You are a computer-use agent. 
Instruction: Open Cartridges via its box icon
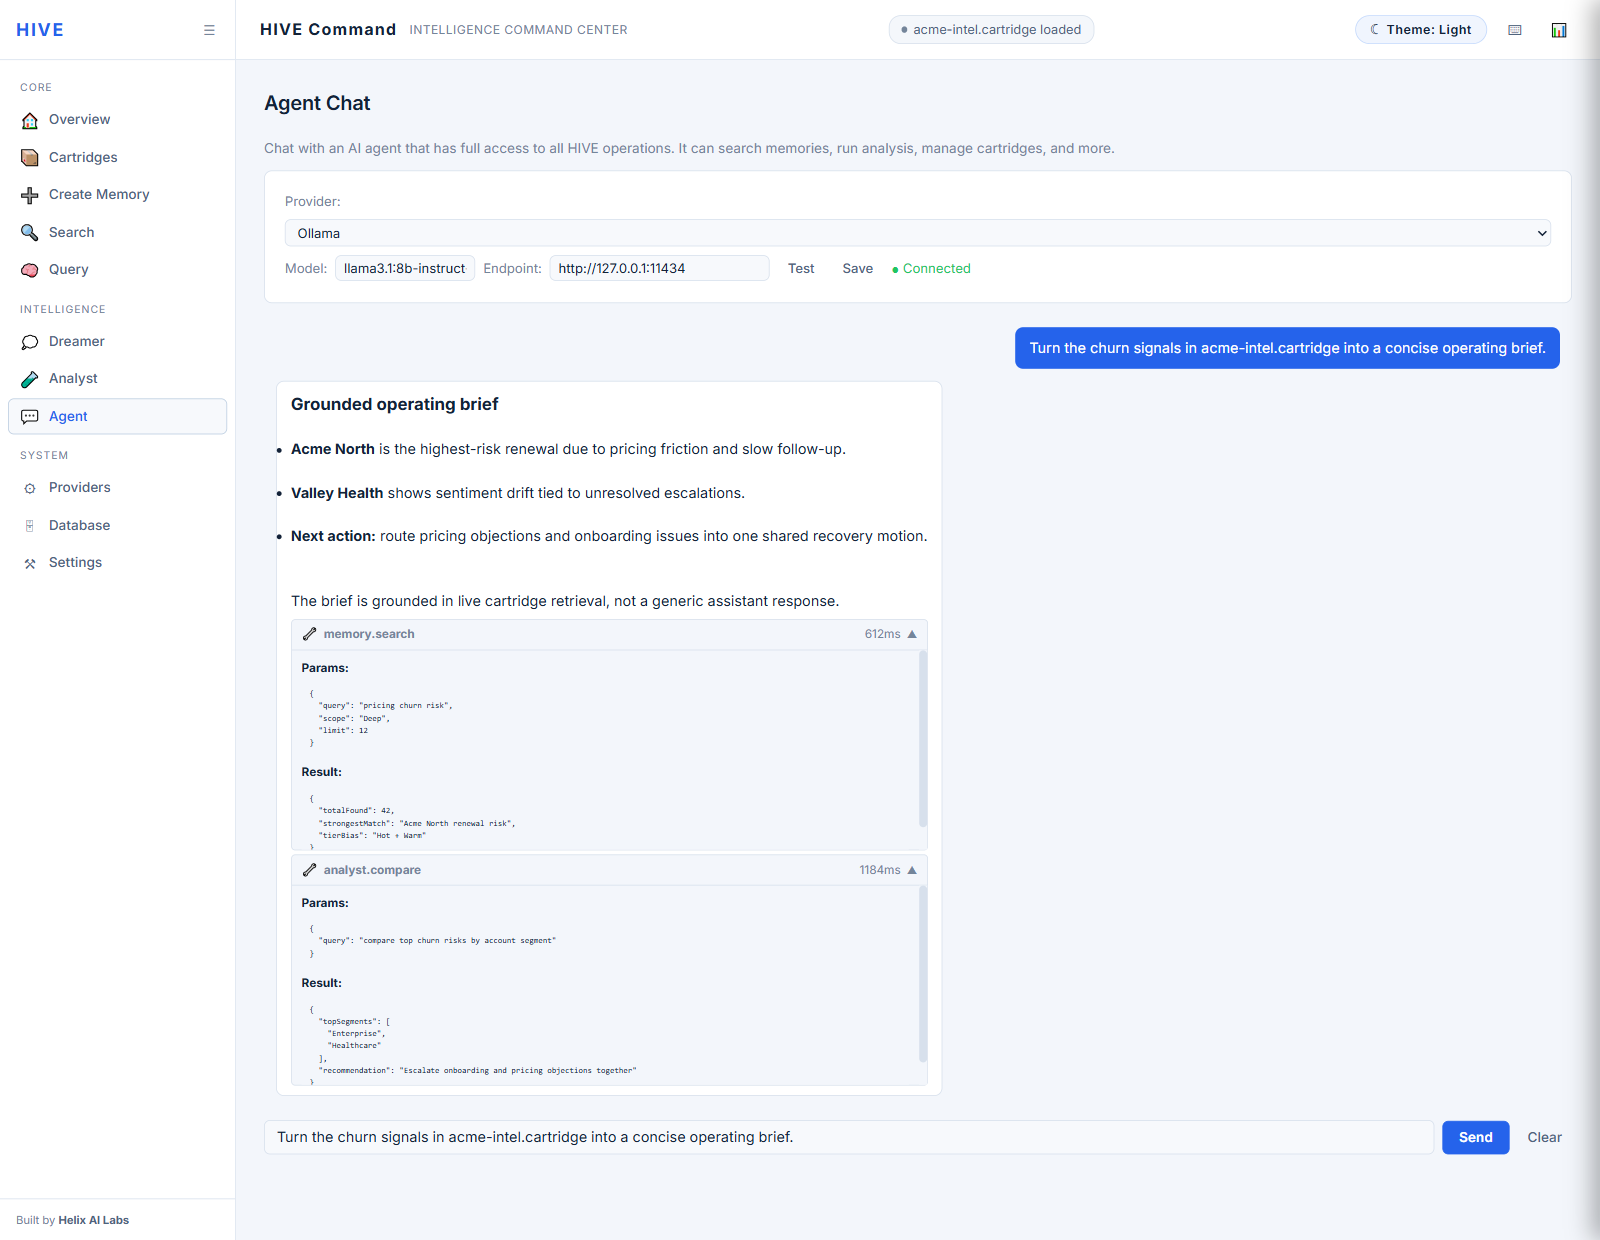point(30,158)
